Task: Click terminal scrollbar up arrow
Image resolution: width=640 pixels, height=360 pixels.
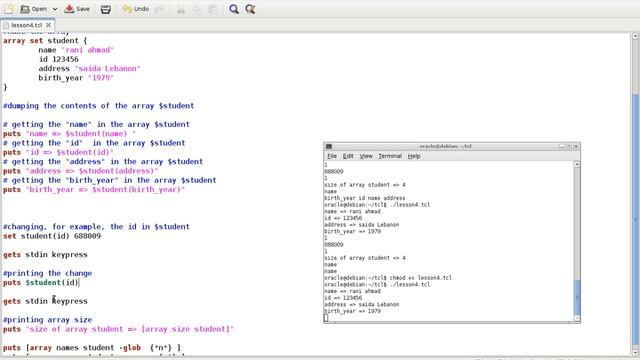Action: tap(577, 164)
